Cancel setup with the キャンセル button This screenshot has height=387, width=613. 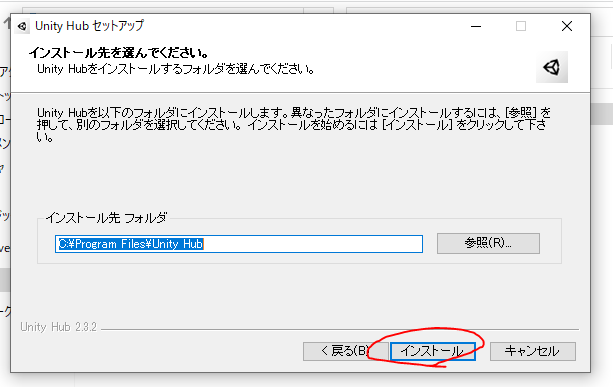(x=532, y=351)
